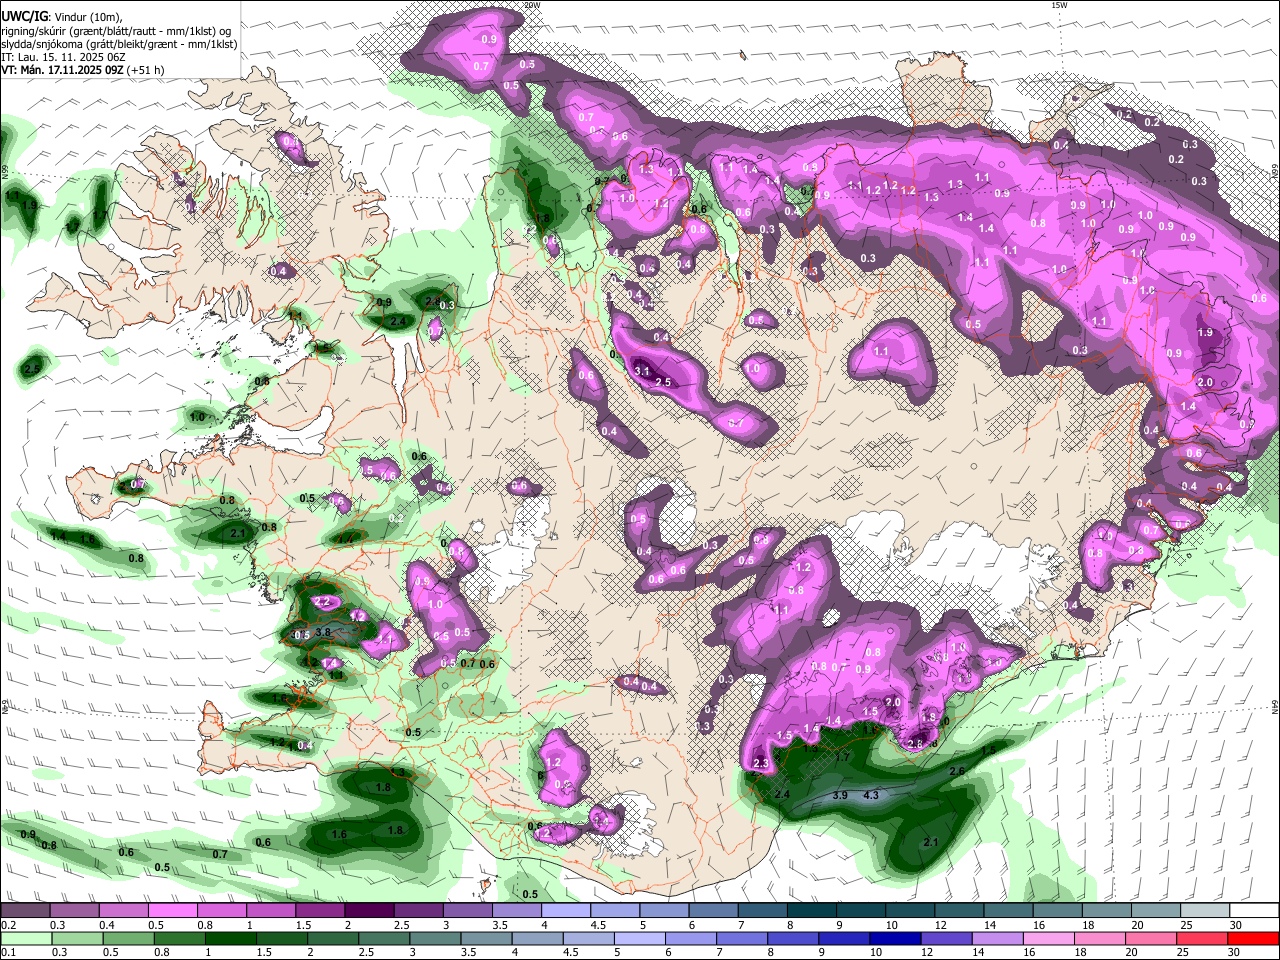Pick the pale grey 25–30 snow legend swatch
Viewport: 1280px width, 960px height.
point(1206,911)
